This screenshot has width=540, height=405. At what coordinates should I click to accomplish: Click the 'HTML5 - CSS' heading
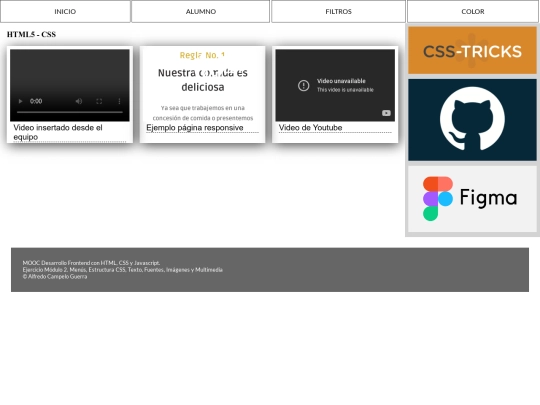pos(31,34)
